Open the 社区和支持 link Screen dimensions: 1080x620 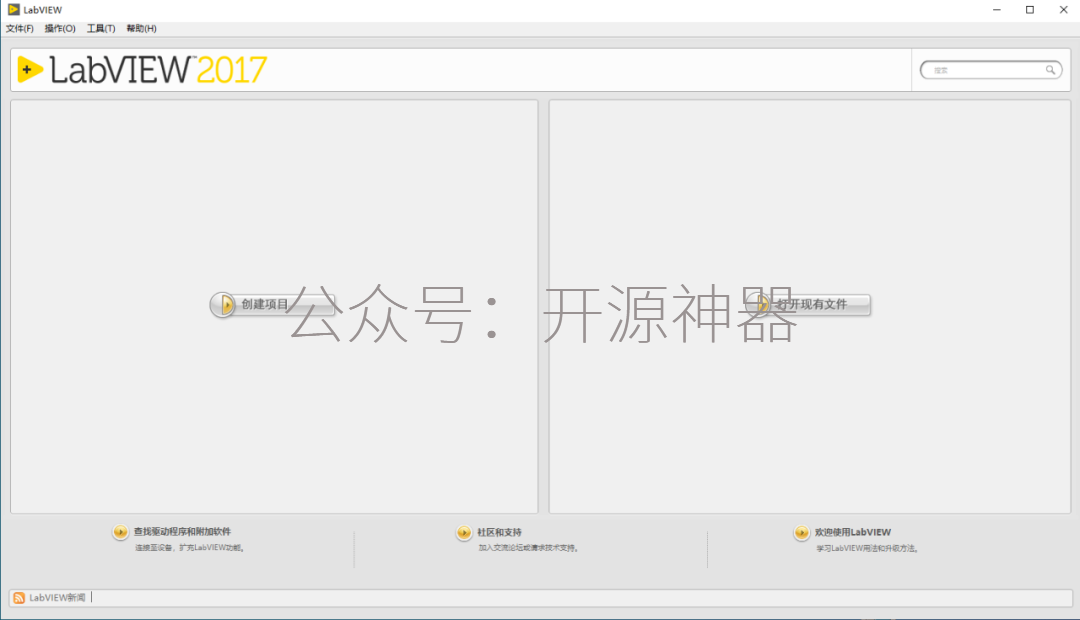point(499,532)
